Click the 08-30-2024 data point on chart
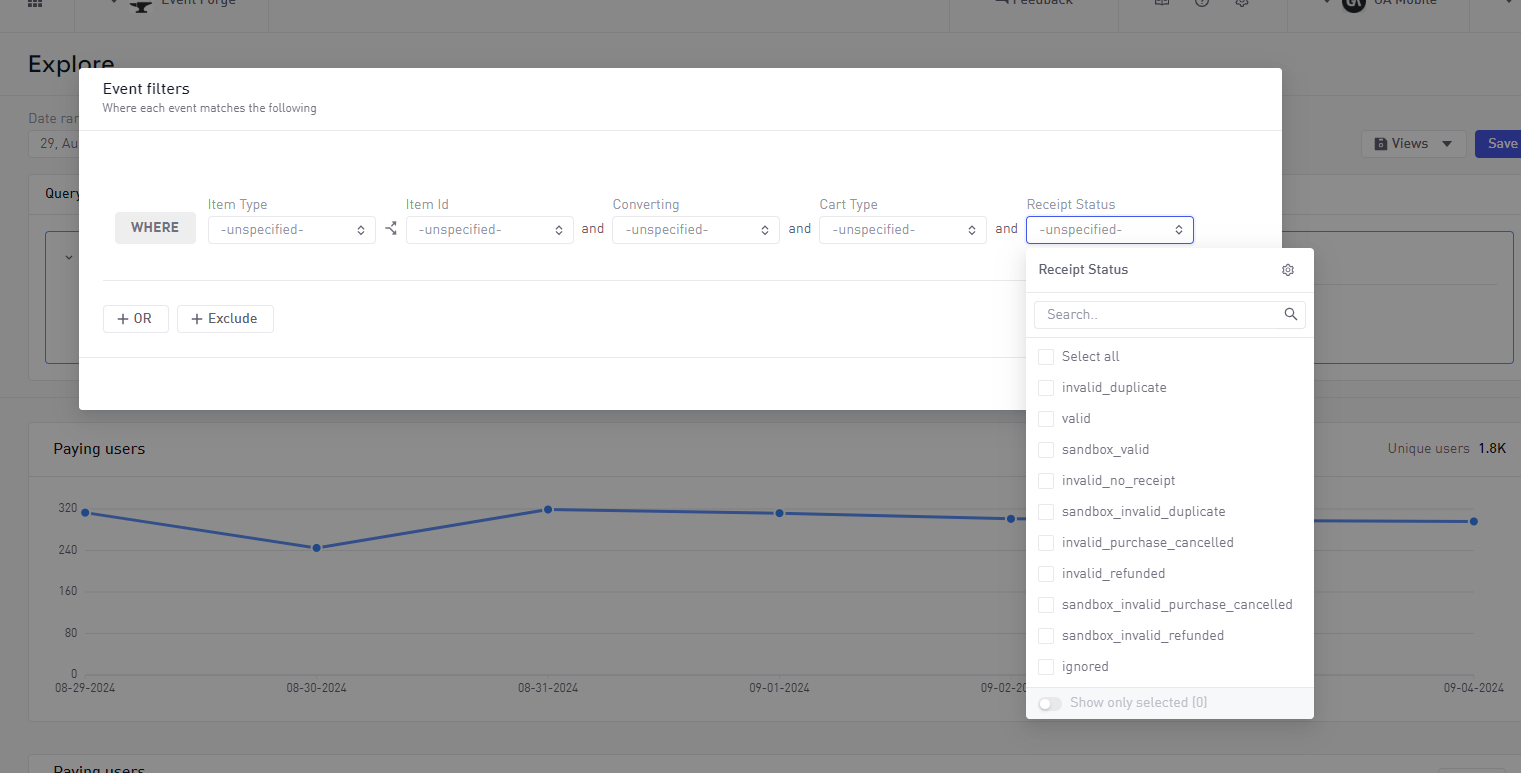The width and height of the screenshot is (1521, 773). 316,548
